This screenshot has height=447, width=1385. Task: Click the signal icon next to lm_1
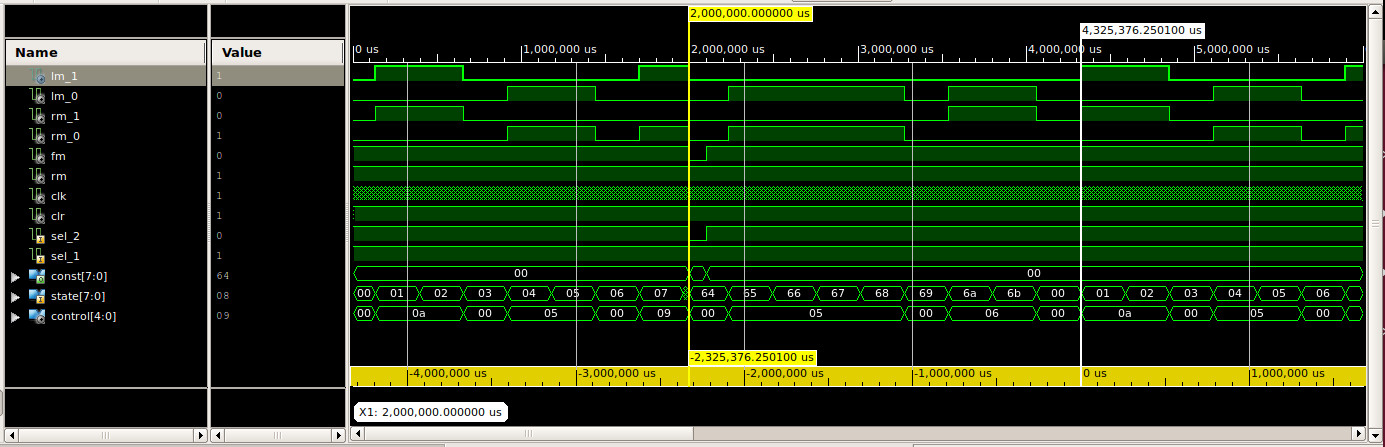pyautogui.click(x=39, y=76)
